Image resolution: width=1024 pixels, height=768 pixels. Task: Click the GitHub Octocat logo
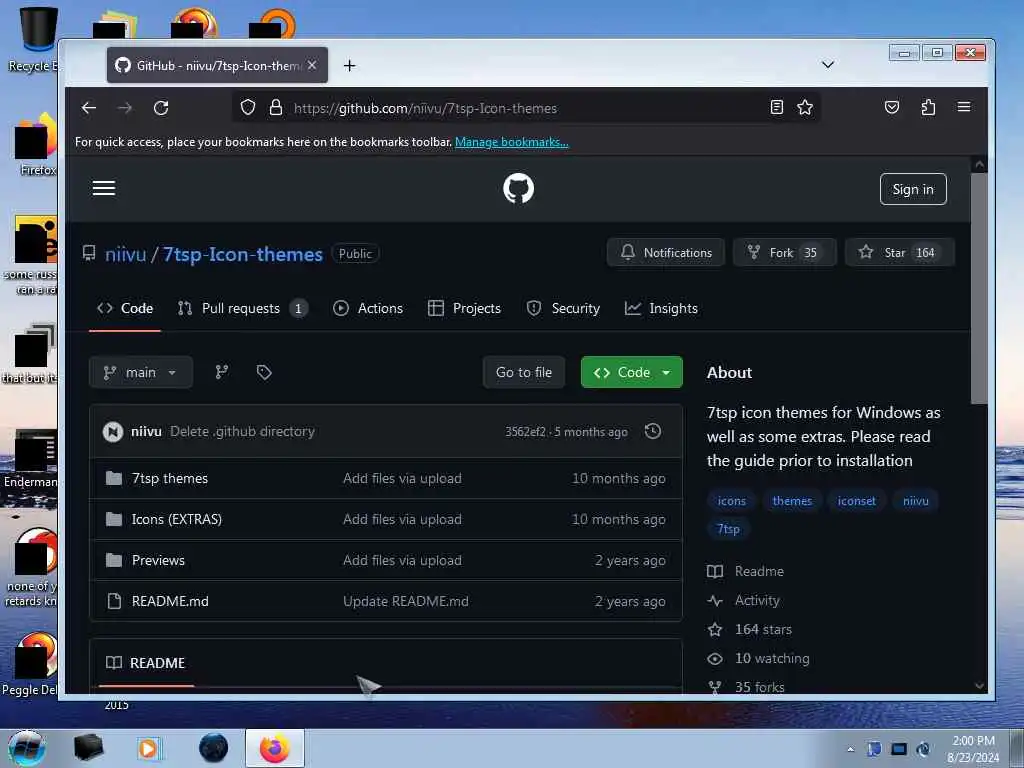(519, 189)
